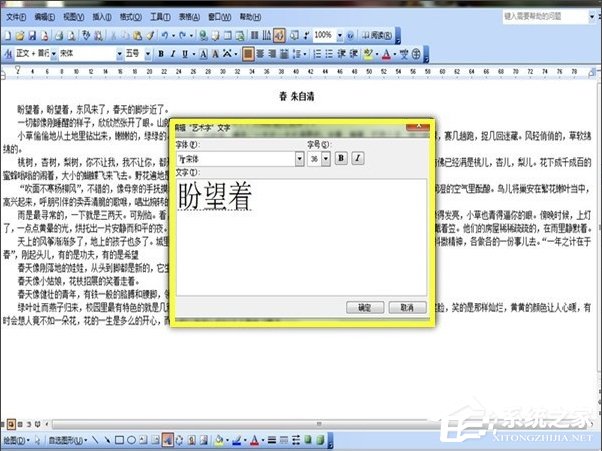
Task: Expand the 字号 size dropdown showing 36
Action: click(325, 158)
